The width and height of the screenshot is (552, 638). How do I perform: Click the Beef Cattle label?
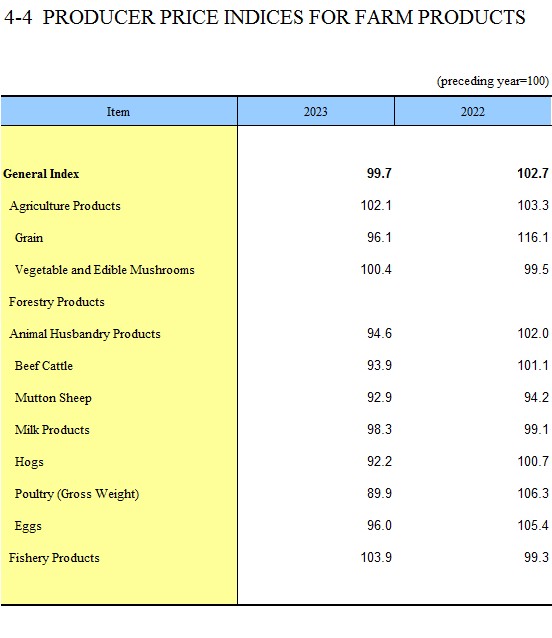point(44,366)
